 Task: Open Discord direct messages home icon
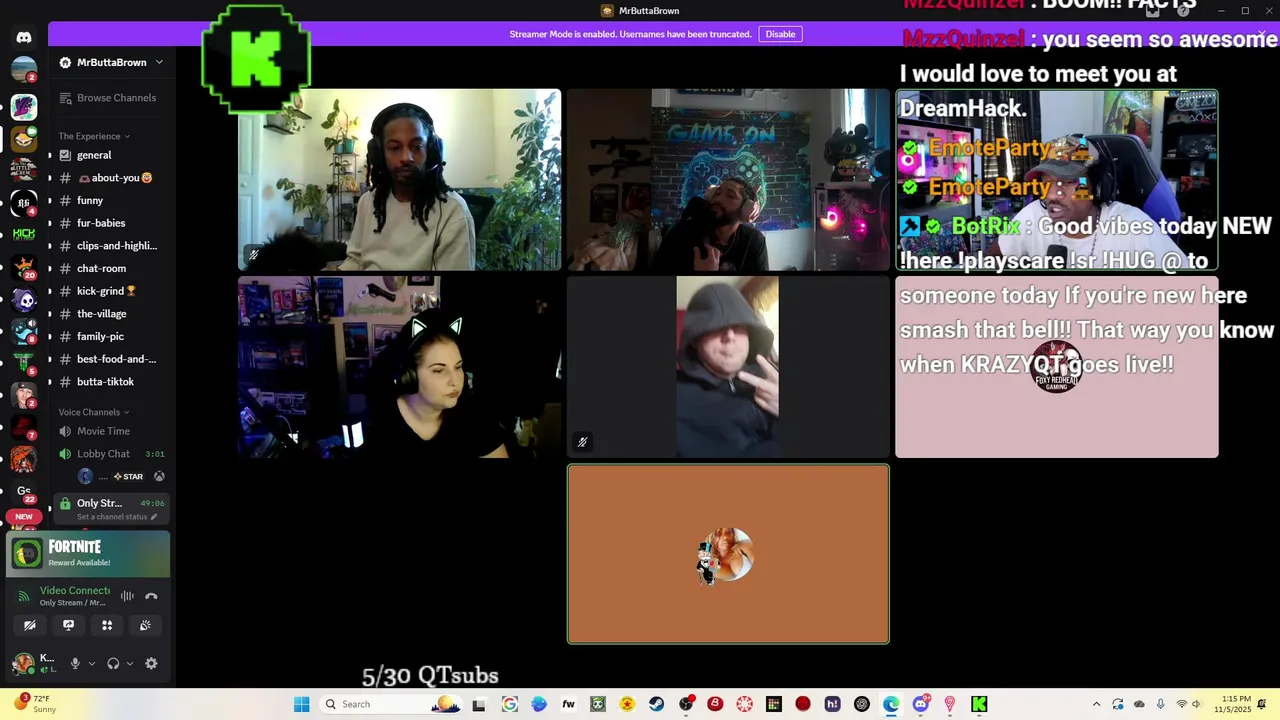tap(24, 37)
